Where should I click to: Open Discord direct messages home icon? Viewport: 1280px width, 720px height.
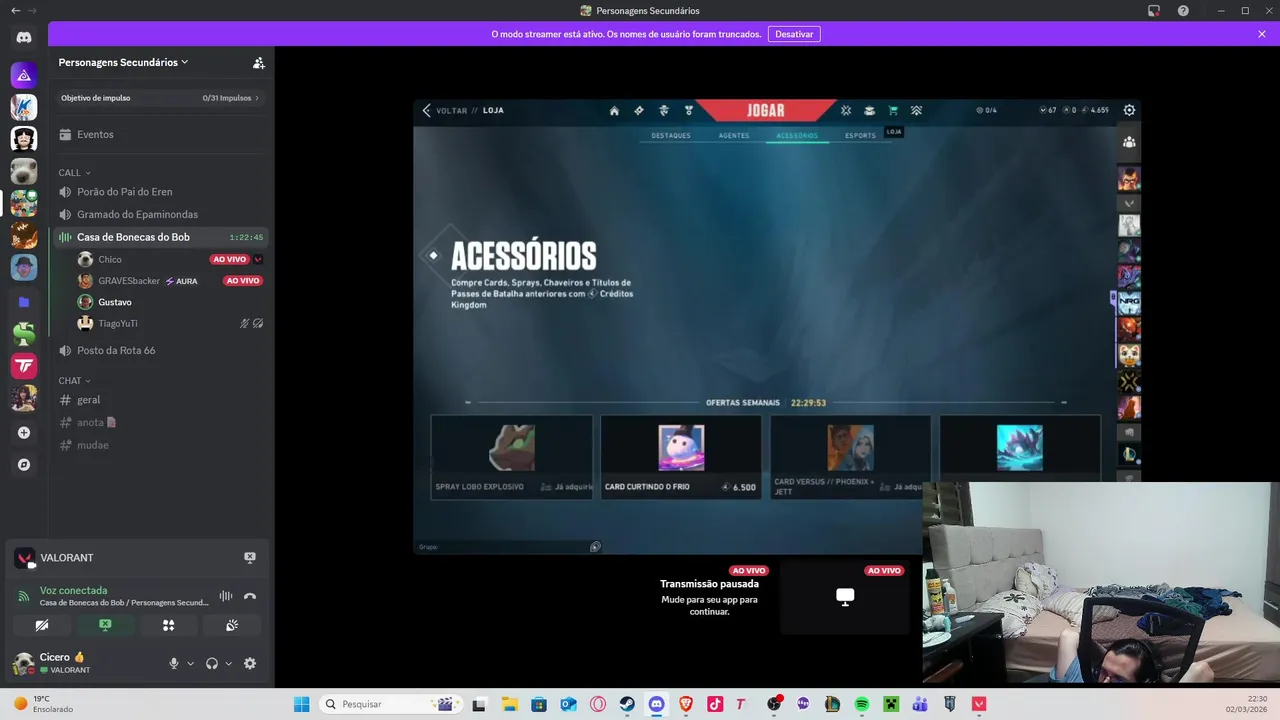pyautogui.click(x=24, y=37)
